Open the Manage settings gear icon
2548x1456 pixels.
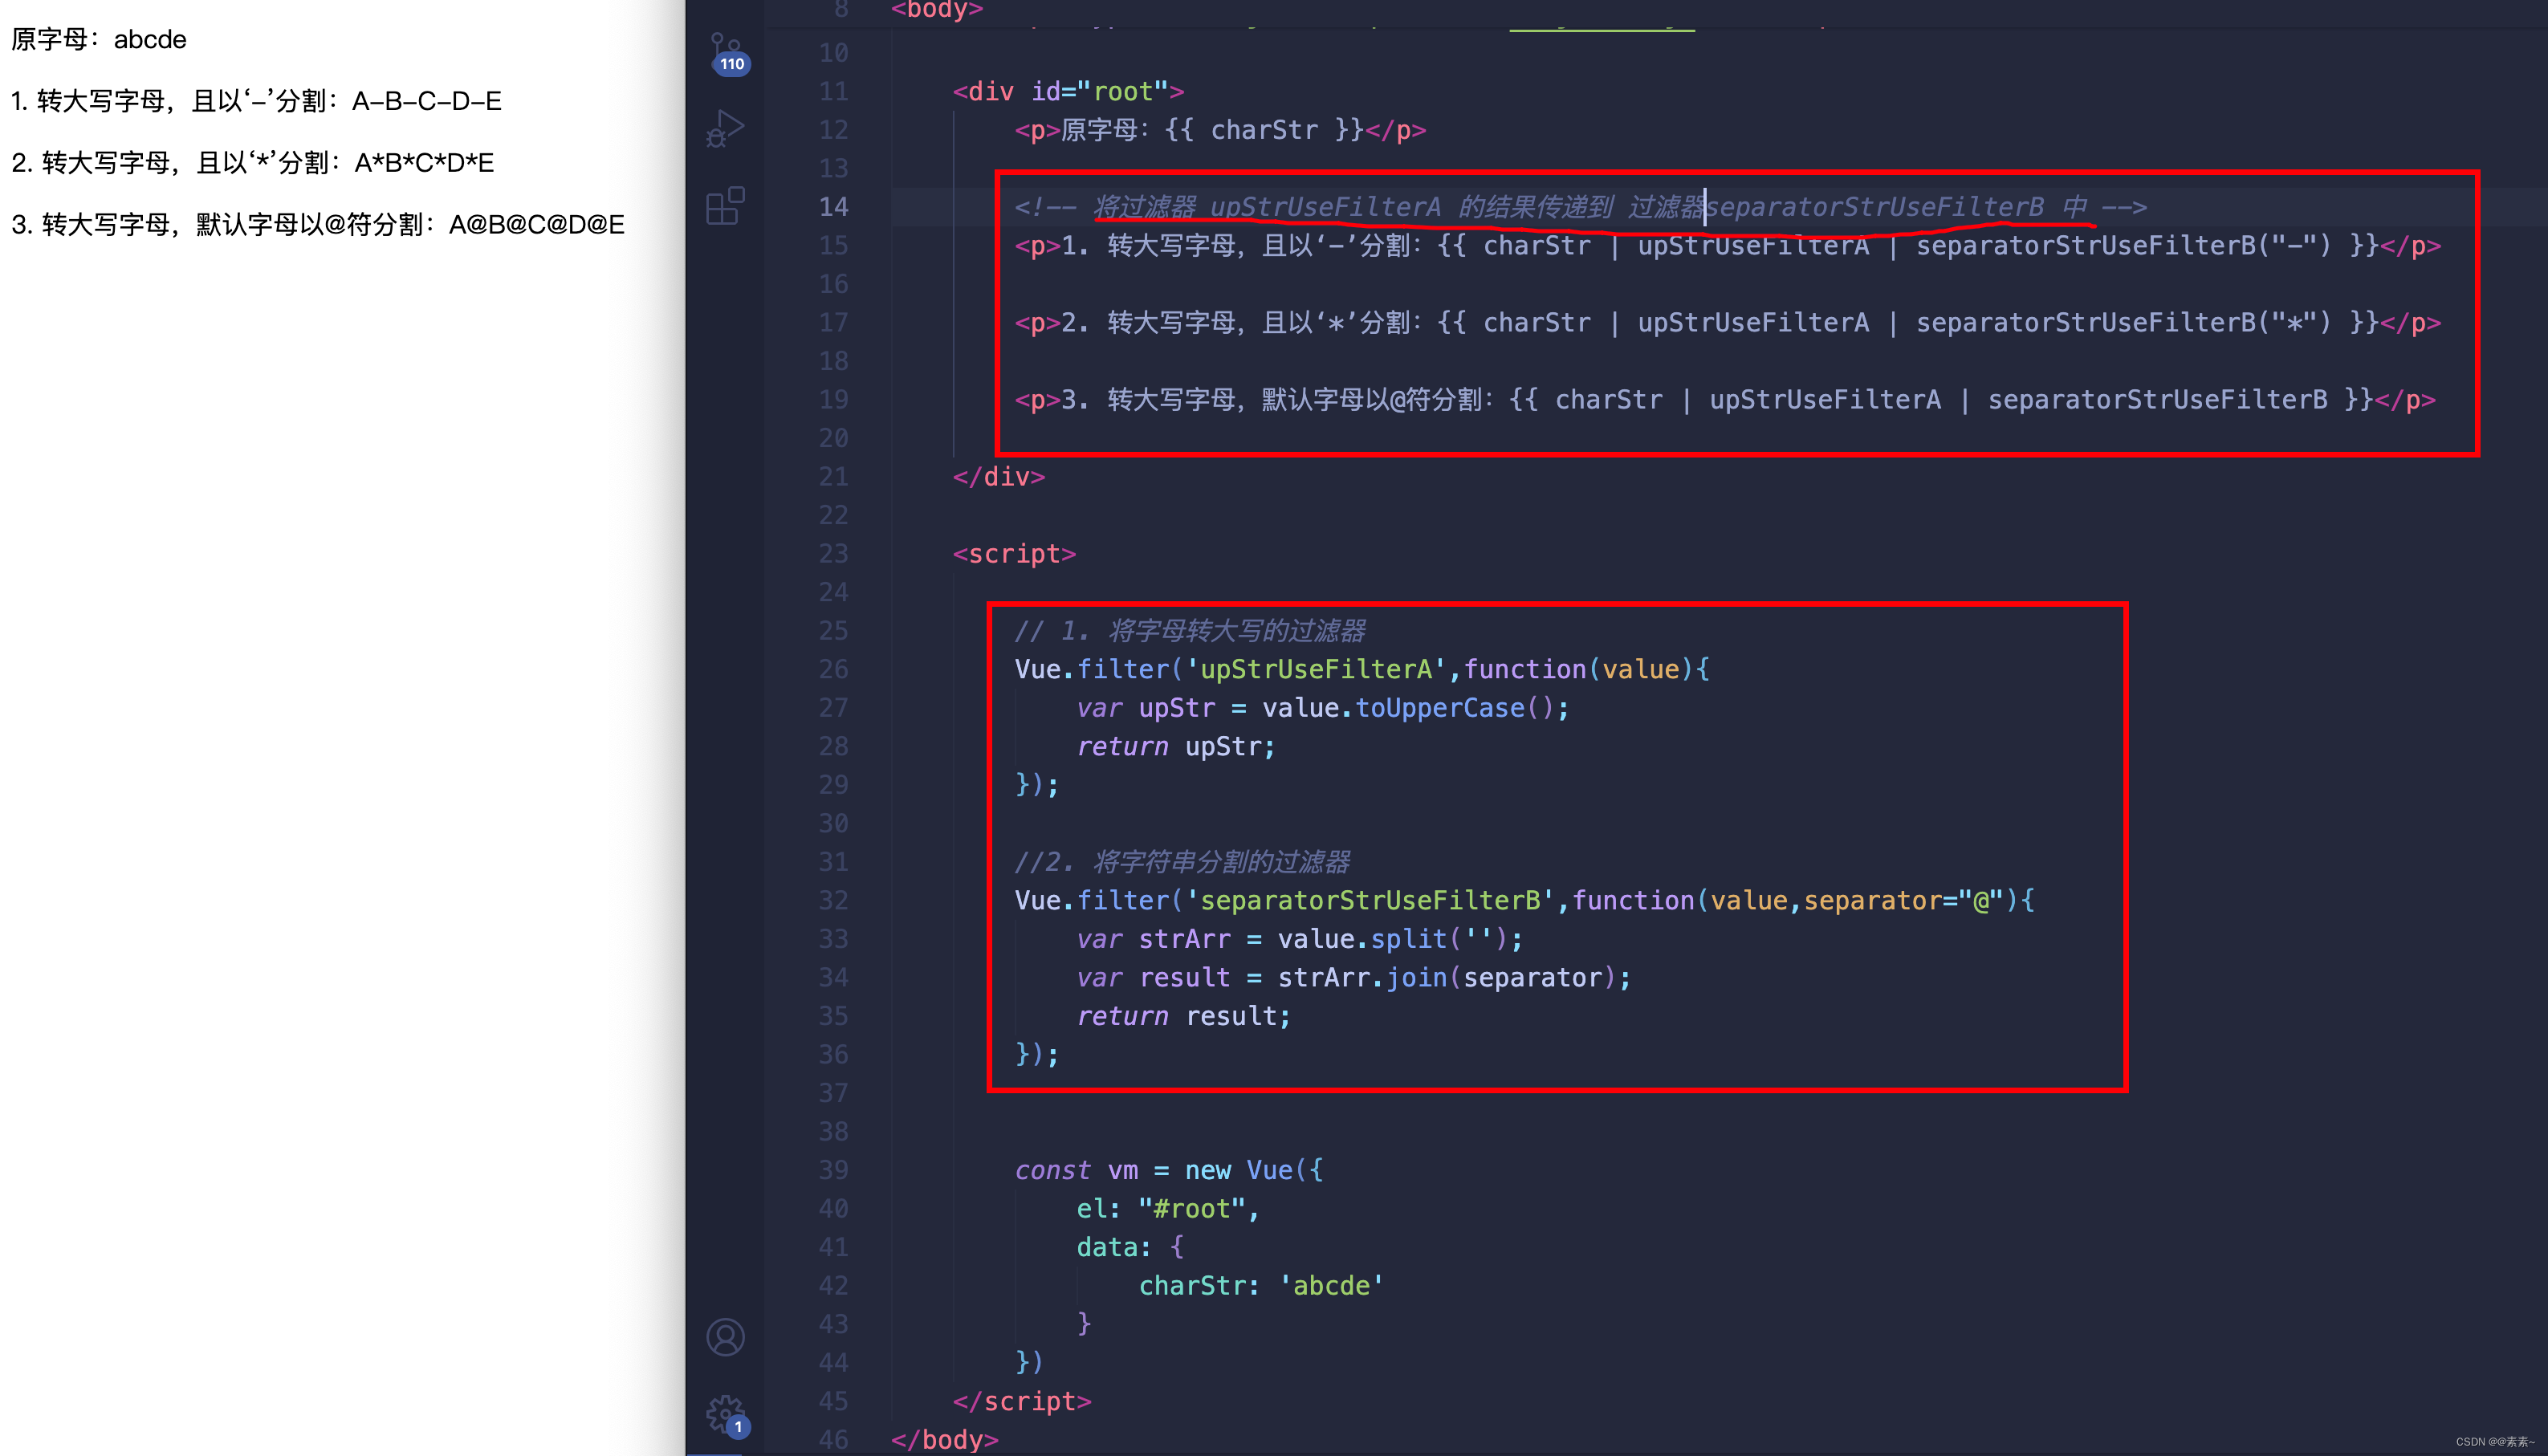click(726, 1415)
